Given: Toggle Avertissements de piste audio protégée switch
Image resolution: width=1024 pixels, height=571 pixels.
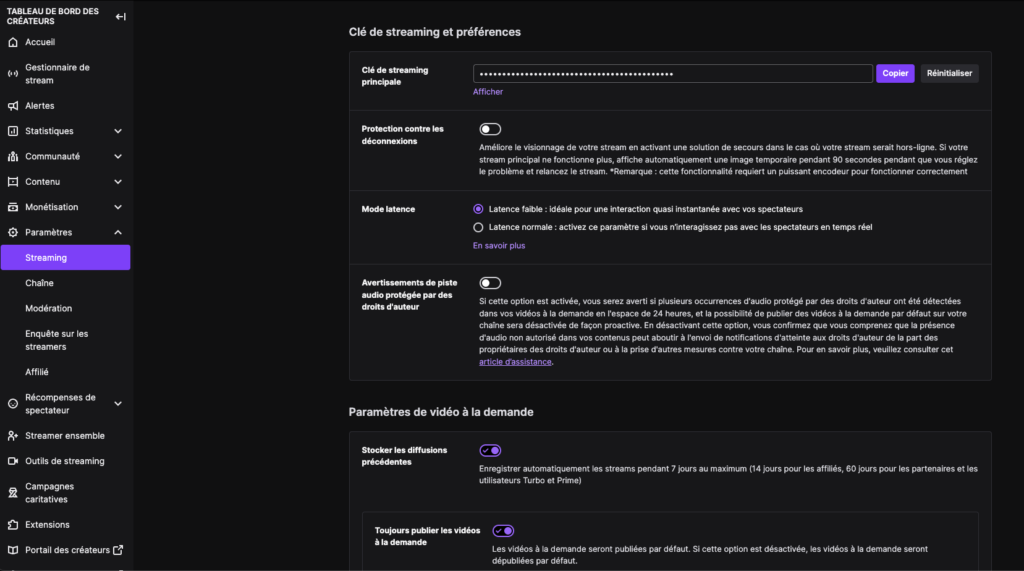Looking at the screenshot, I should tap(490, 283).
